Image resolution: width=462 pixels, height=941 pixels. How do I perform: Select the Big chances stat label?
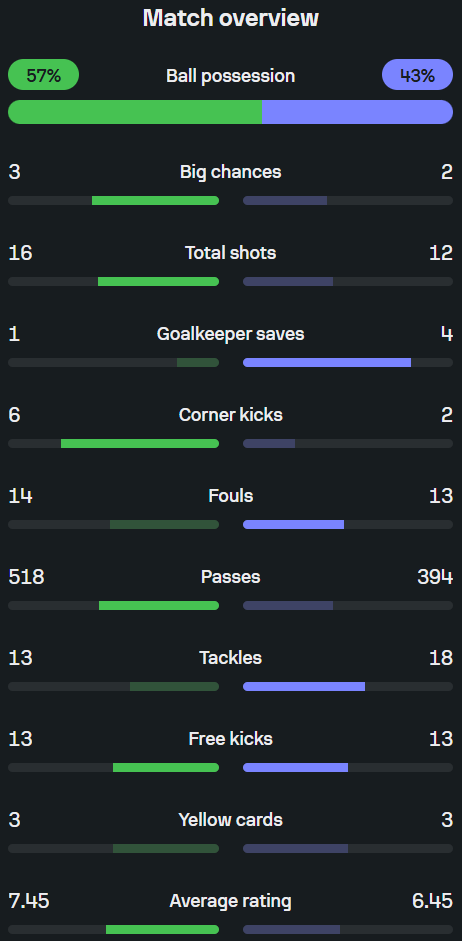(x=230, y=172)
